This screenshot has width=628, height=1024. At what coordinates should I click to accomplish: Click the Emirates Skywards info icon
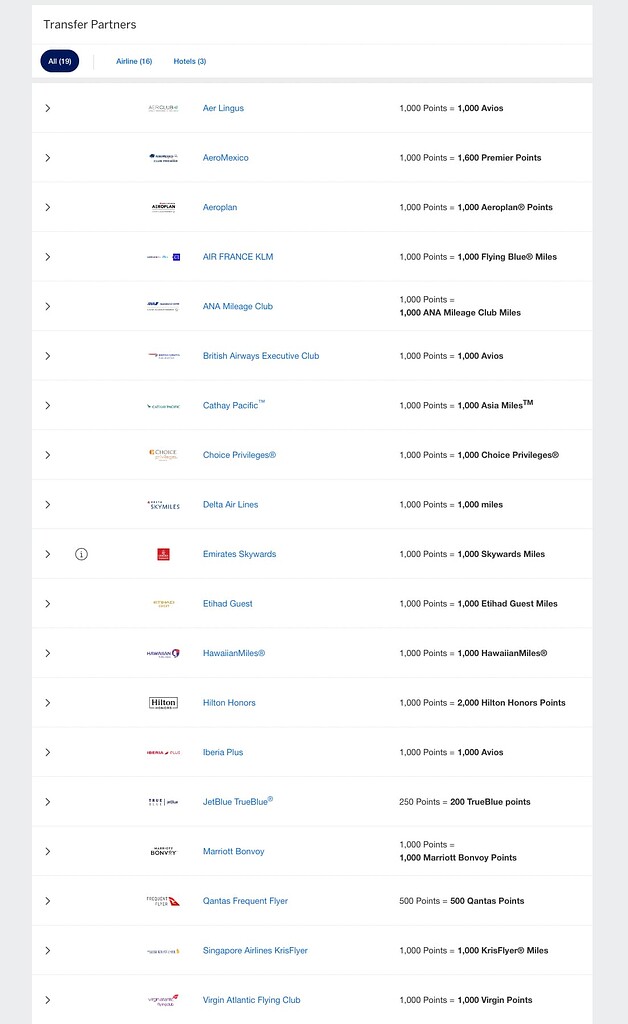(x=82, y=554)
